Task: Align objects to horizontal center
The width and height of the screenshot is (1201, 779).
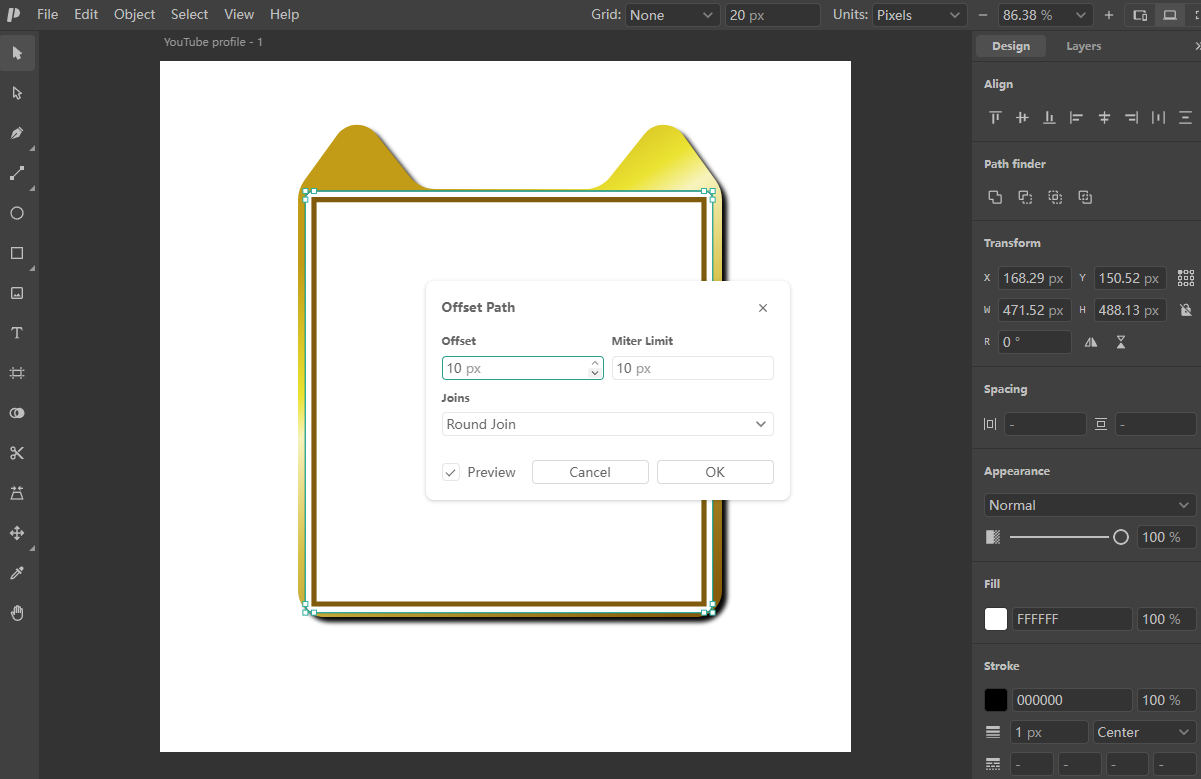Action: tap(1104, 117)
